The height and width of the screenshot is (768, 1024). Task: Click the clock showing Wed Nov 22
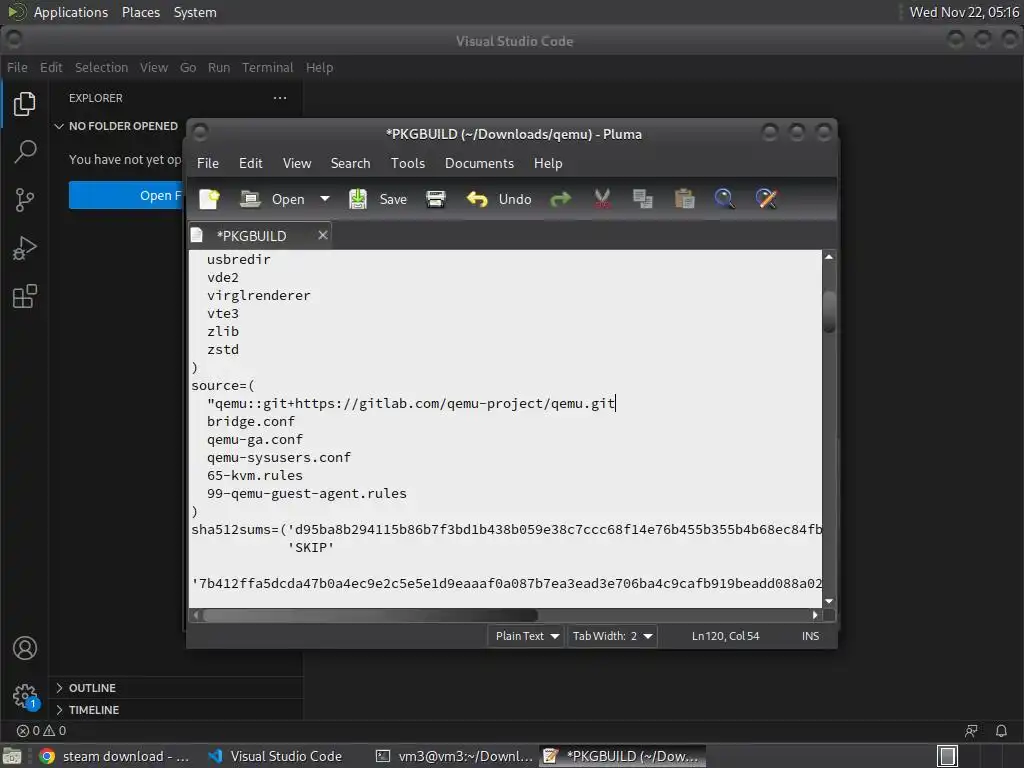964,12
